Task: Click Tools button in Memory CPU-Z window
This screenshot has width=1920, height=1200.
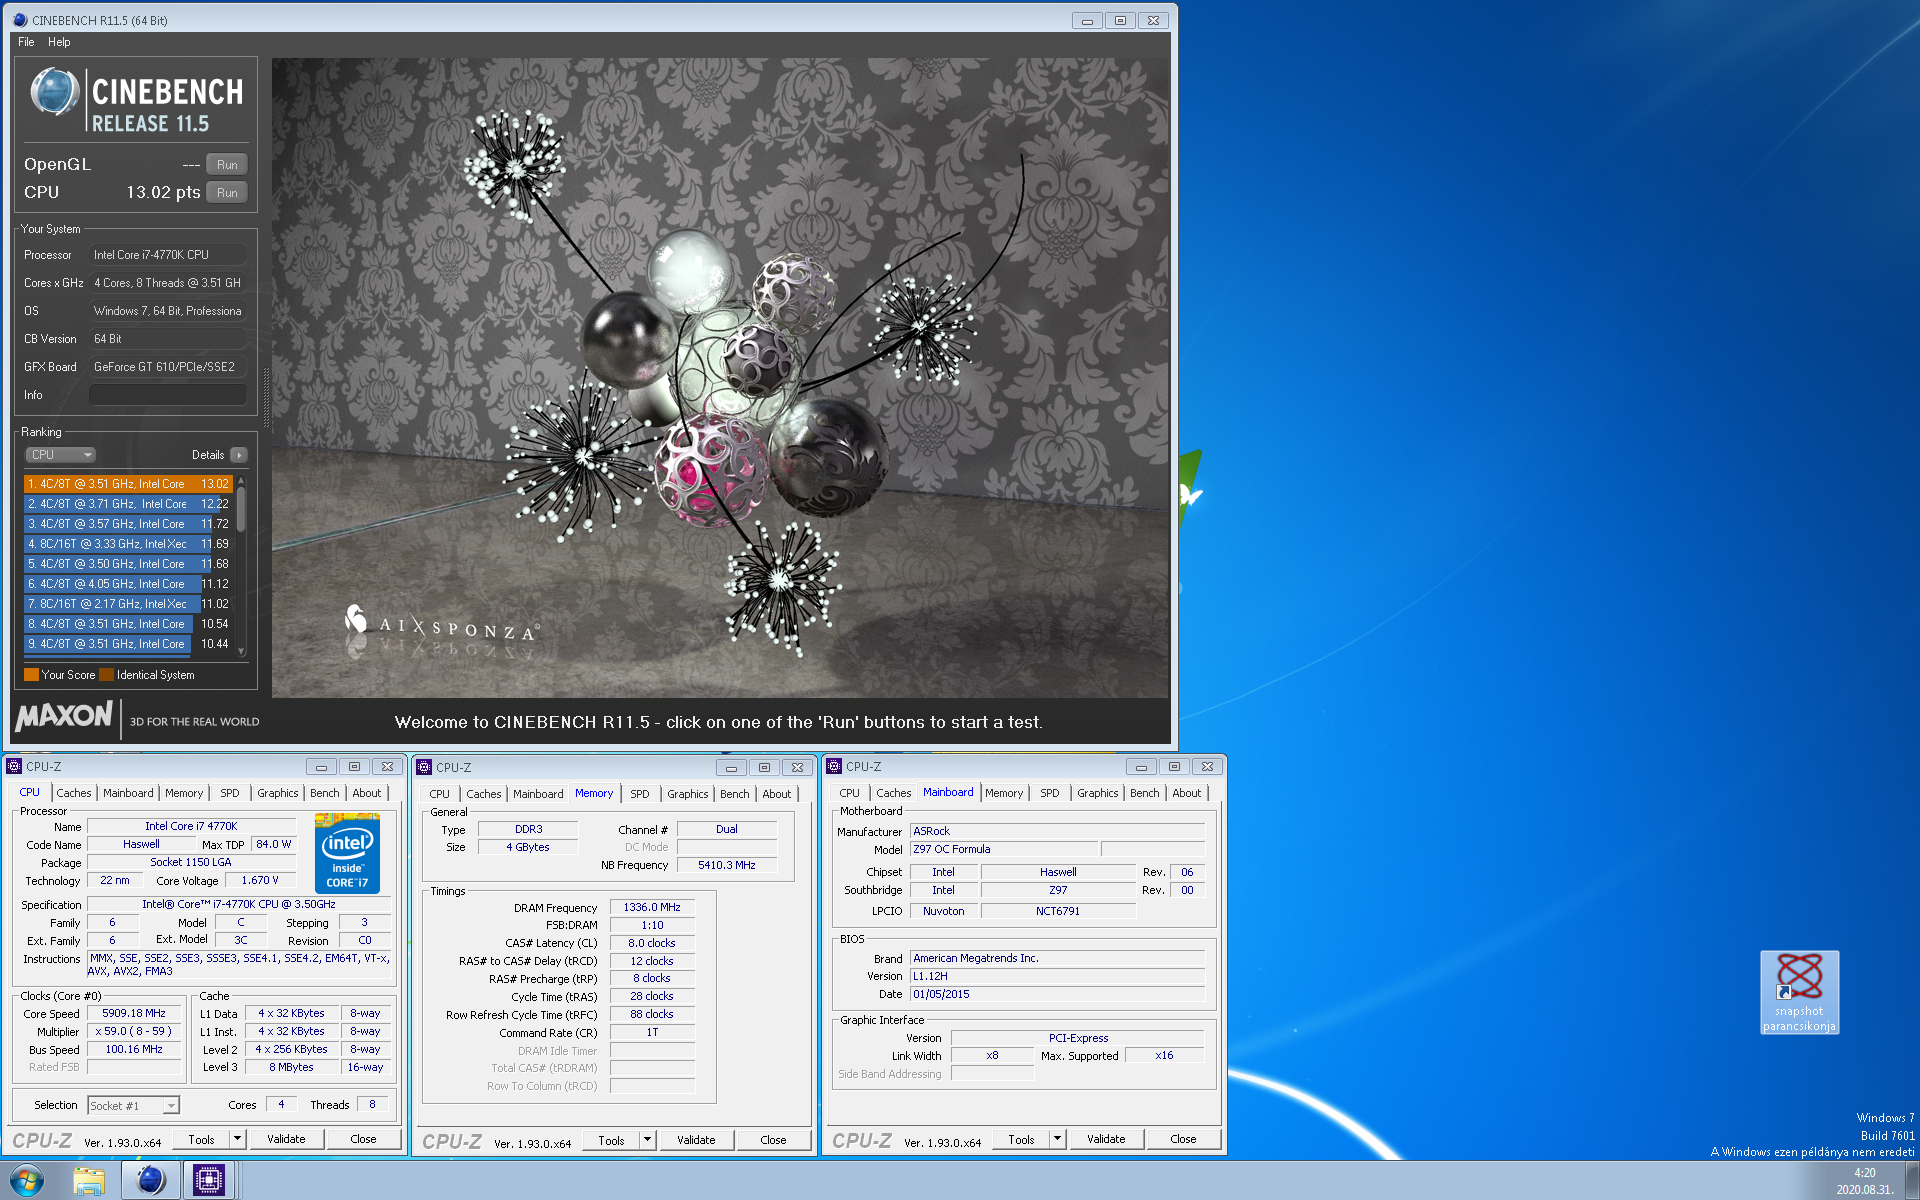Action: [x=611, y=1140]
